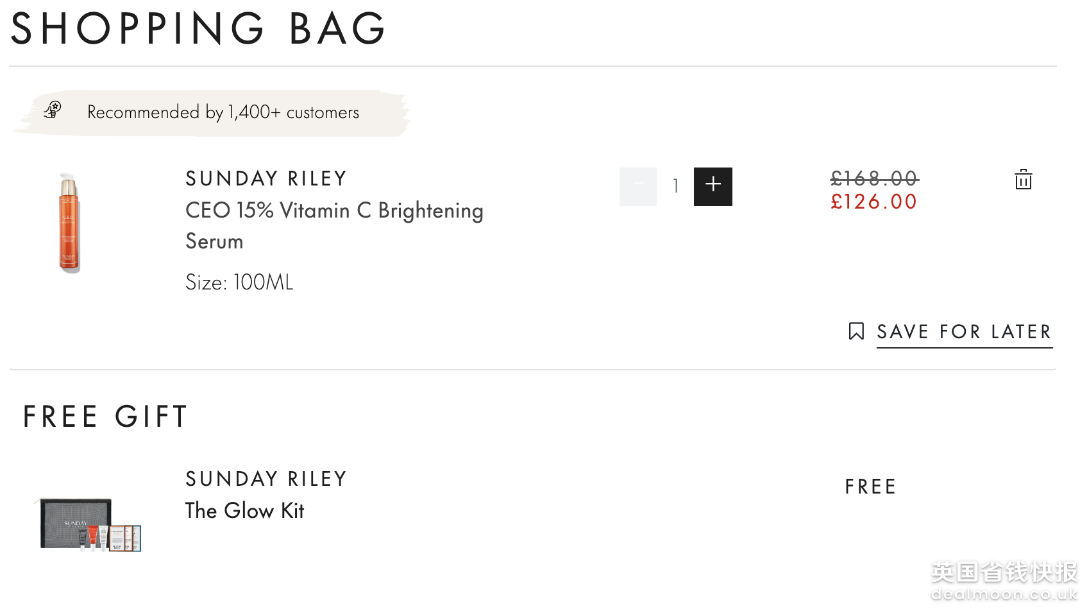Remove the serum using the trash icon

pyautogui.click(x=1023, y=180)
